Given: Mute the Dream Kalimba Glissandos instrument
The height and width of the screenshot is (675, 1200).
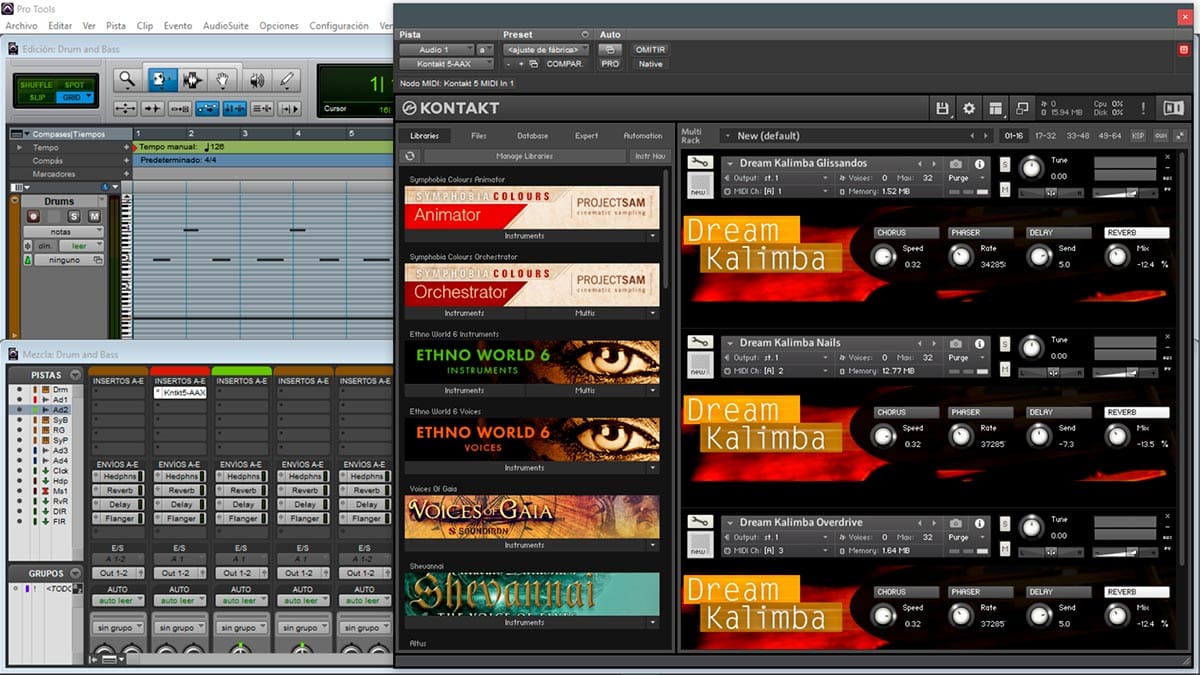Looking at the screenshot, I should coord(1005,189).
